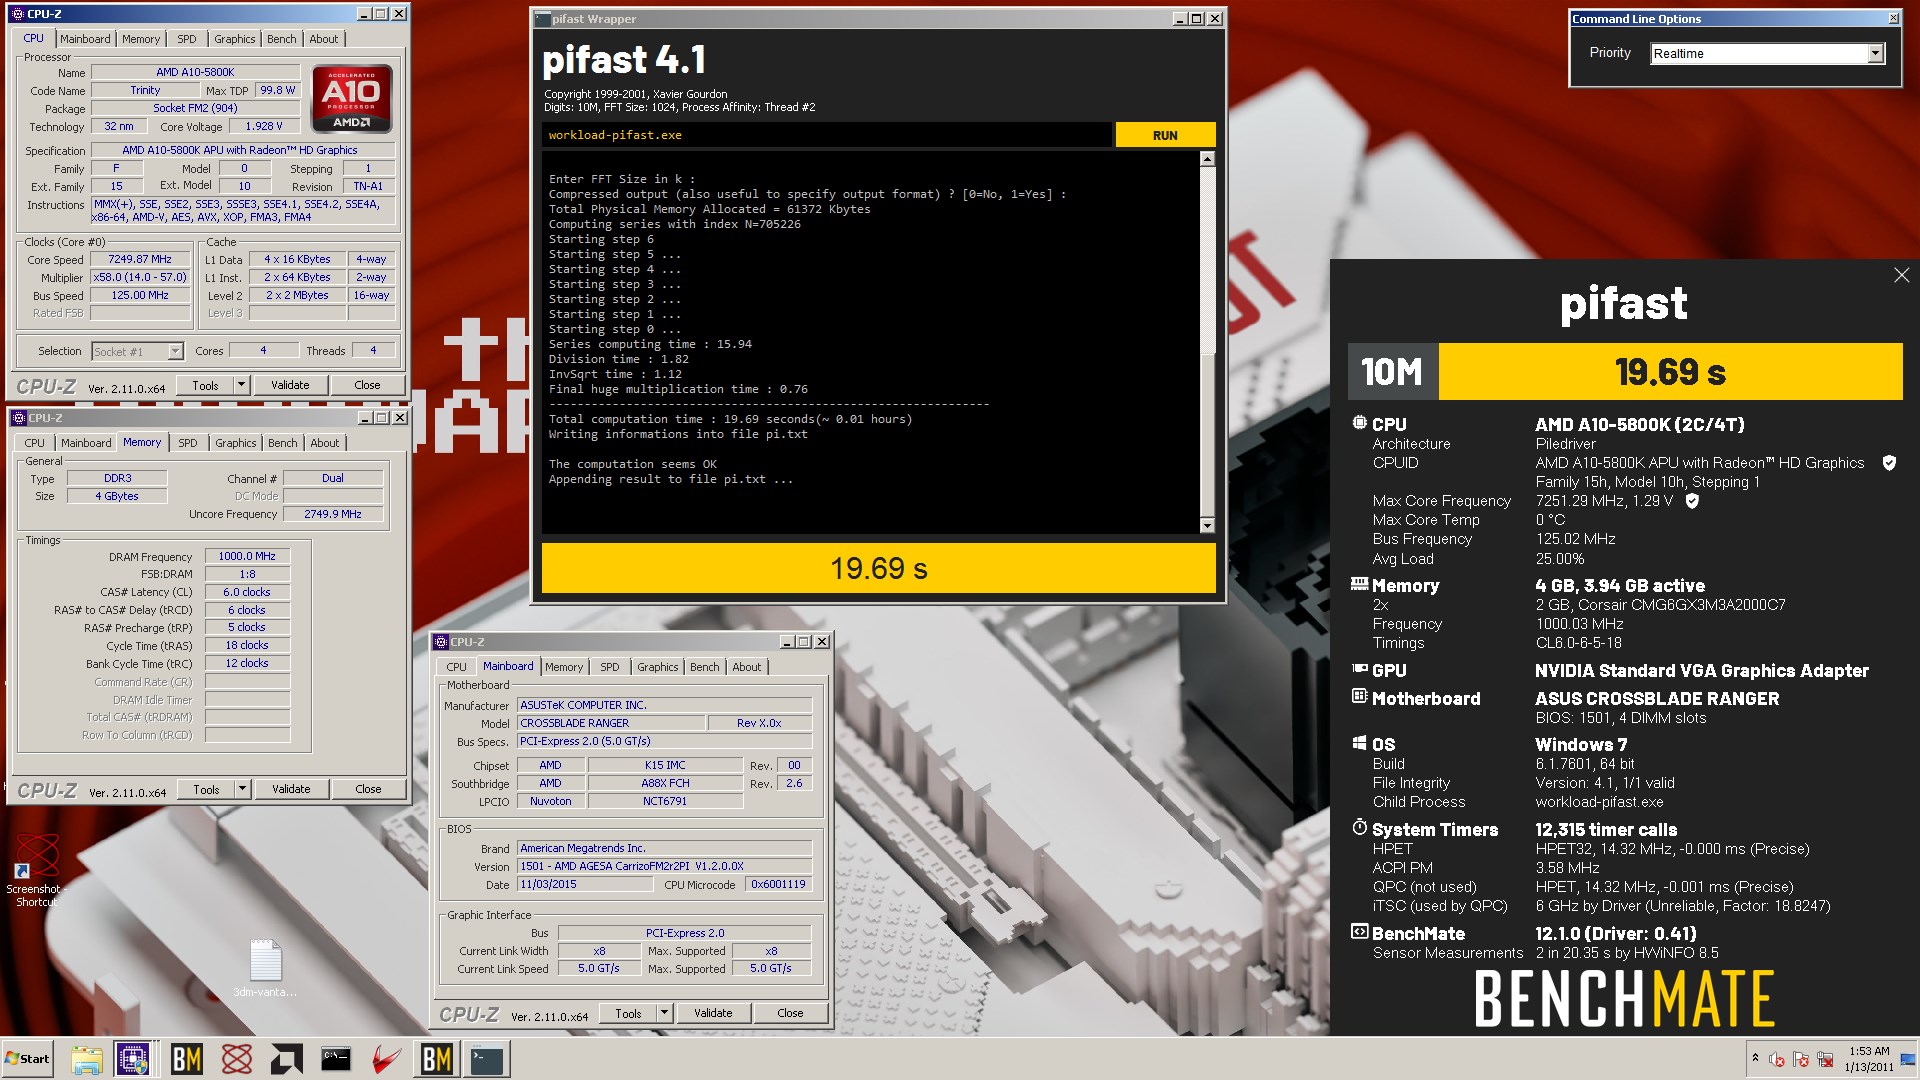Screen dimensions: 1920x1080
Task: Expand the hidden tray icons chevron
Action: click(x=1755, y=1058)
